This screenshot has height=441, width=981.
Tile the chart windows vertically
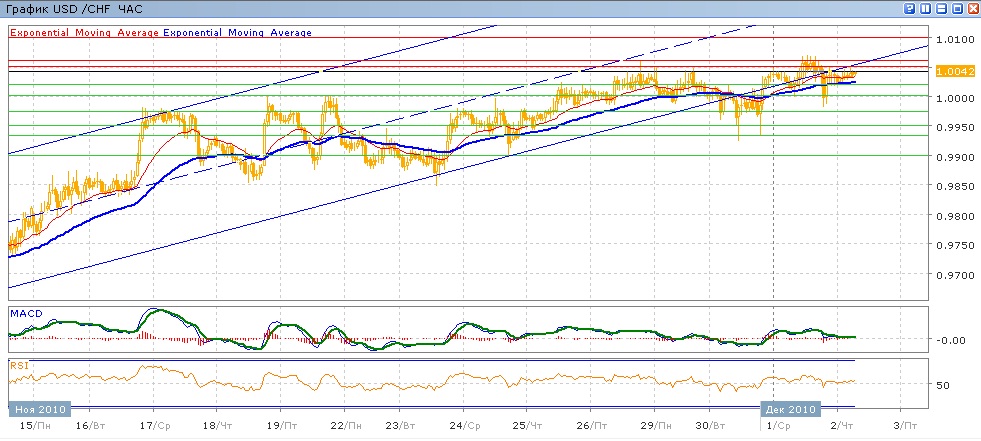(x=925, y=8)
